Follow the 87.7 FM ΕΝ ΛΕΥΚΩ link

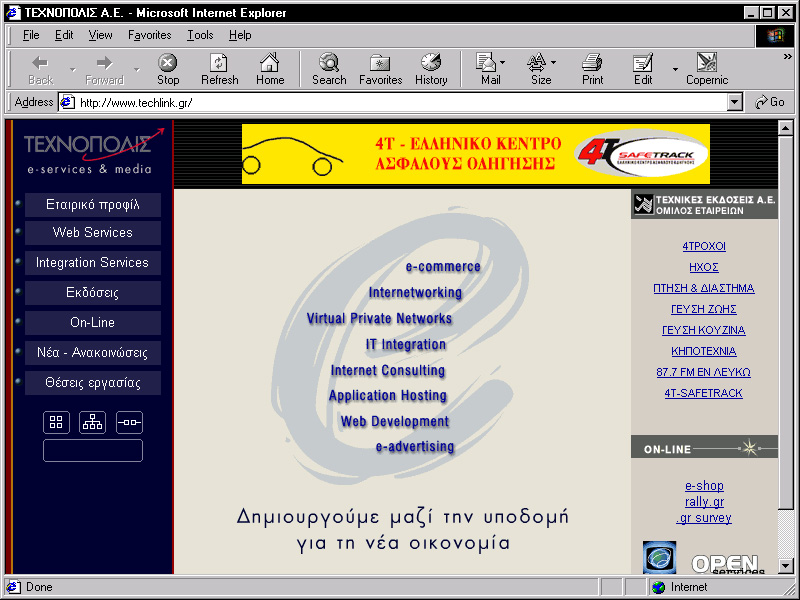click(x=704, y=372)
